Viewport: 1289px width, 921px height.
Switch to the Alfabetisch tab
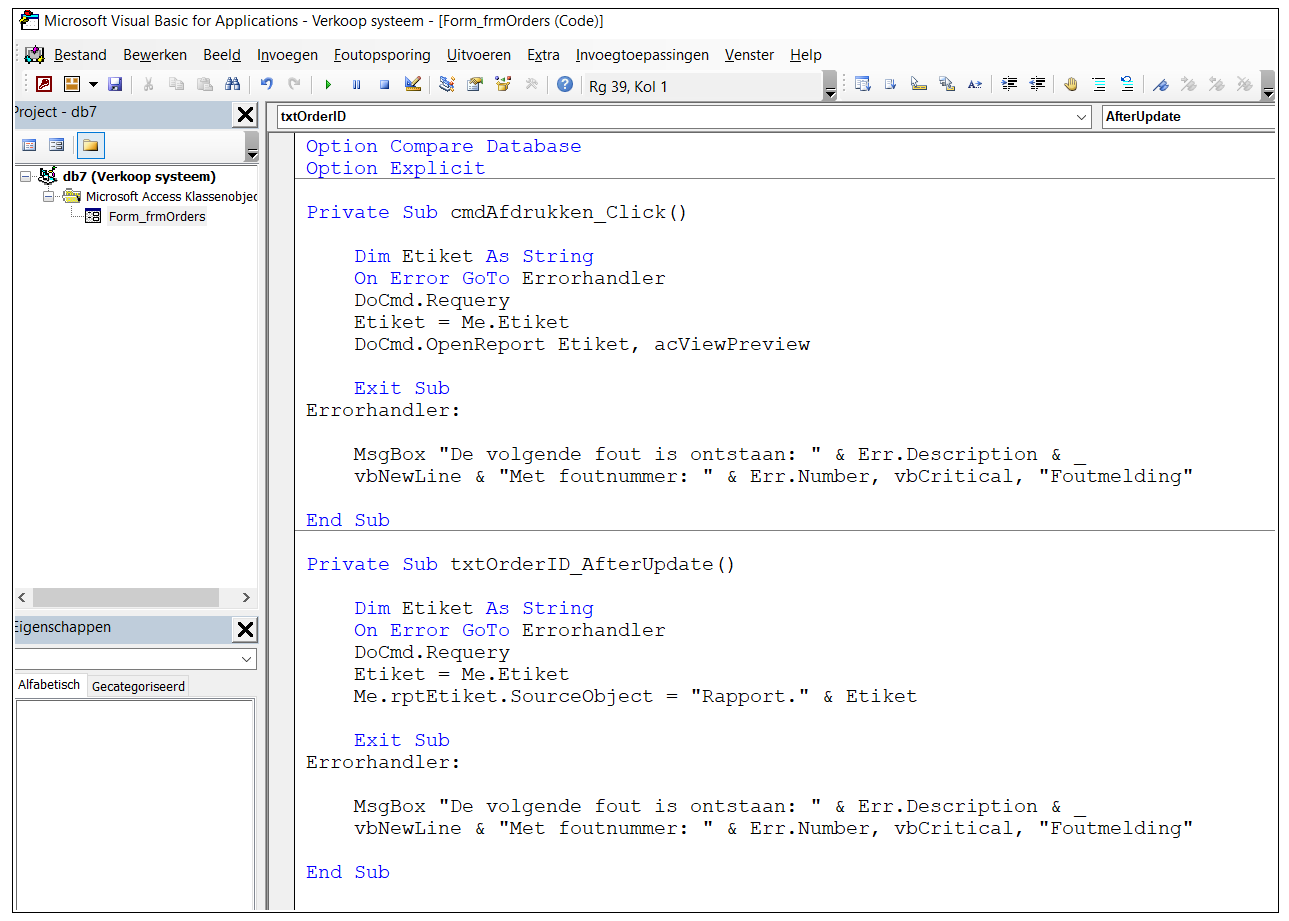pos(49,685)
